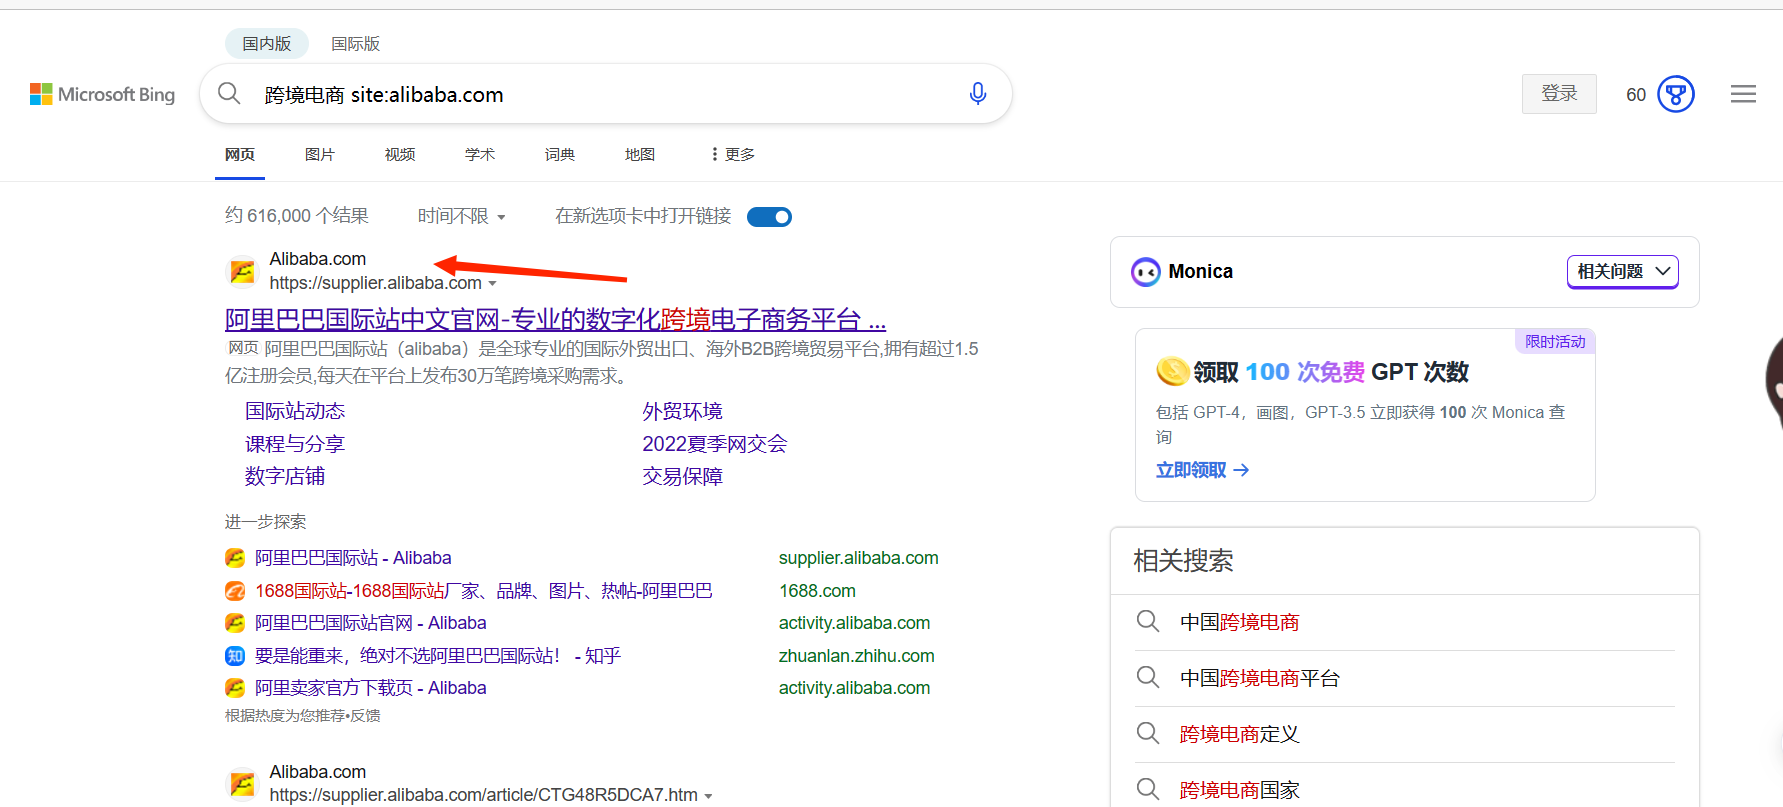
Task: Start voice search with microphone icon
Action: 978,94
